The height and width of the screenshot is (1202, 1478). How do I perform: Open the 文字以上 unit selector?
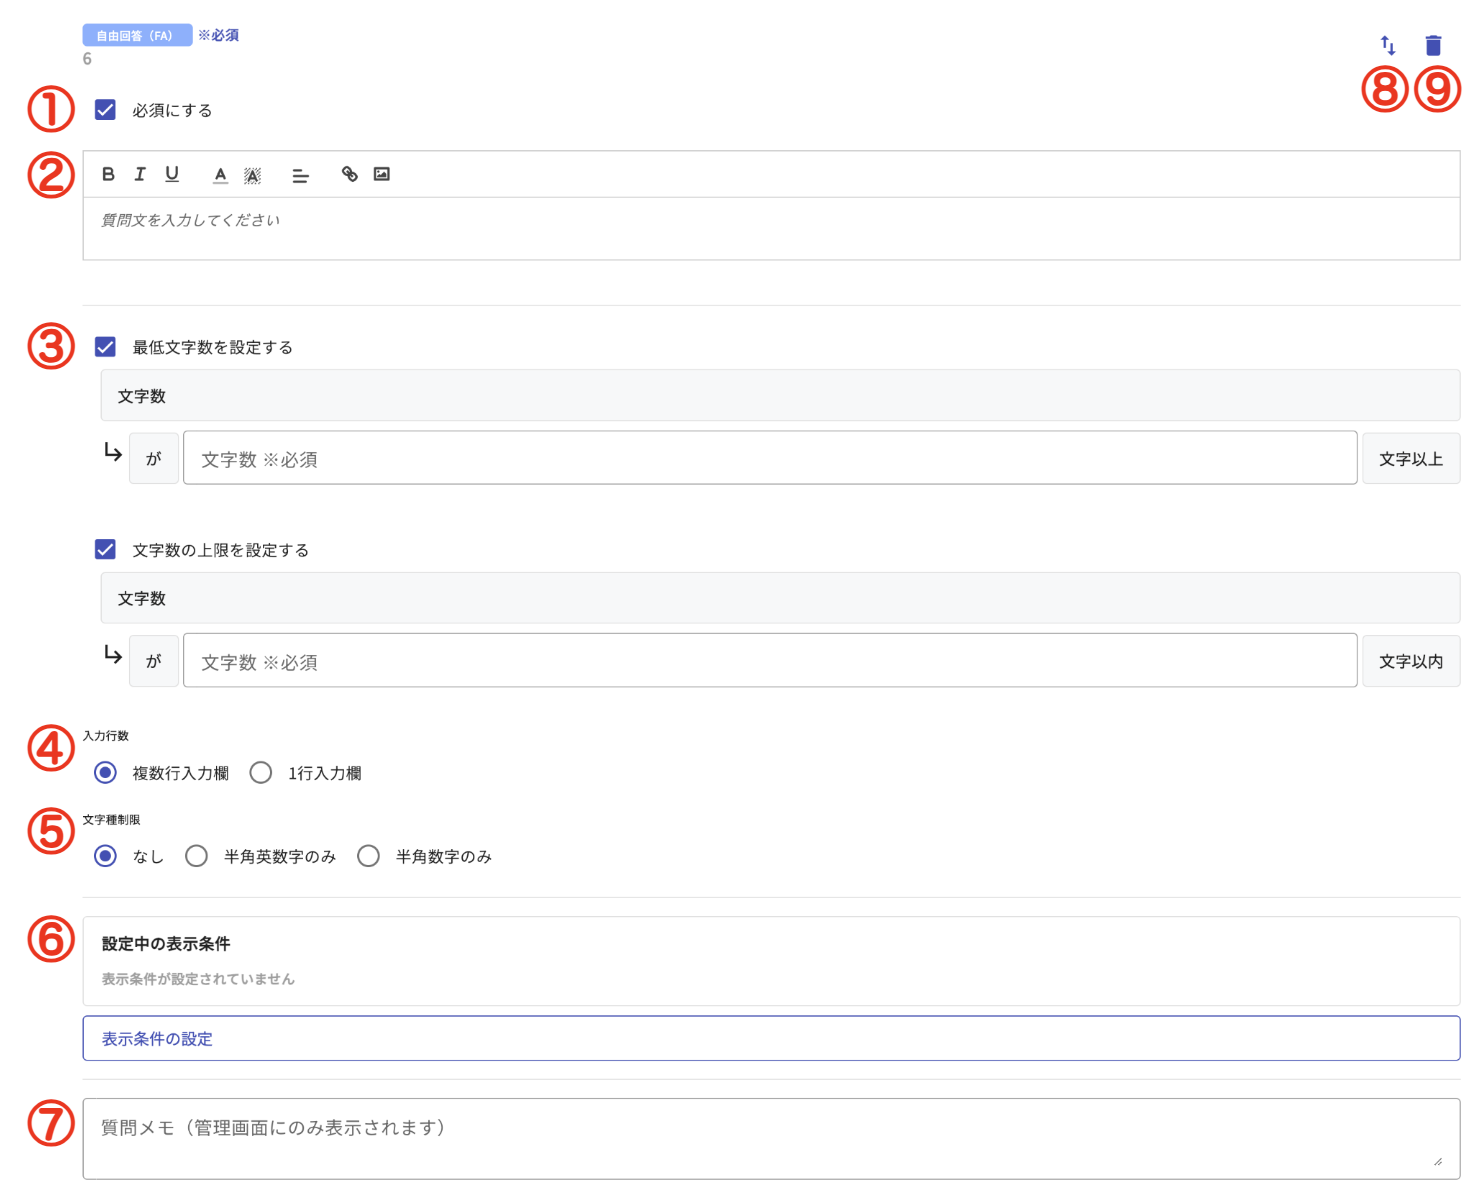click(1410, 457)
